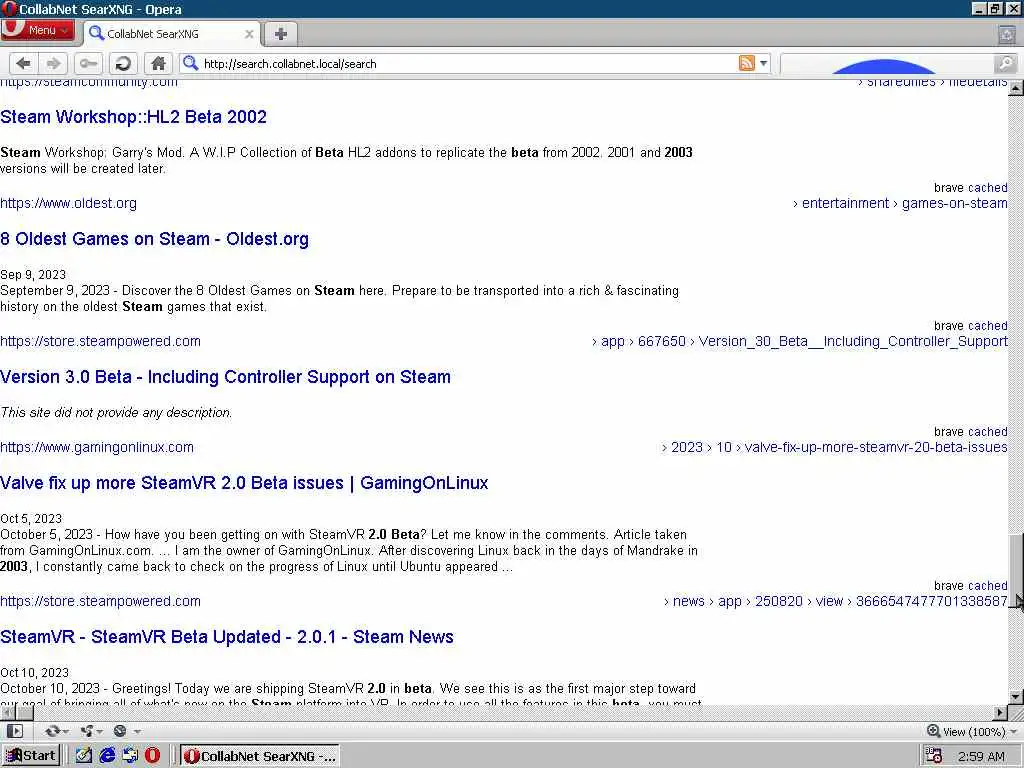Toggle the side panel button
This screenshot has height=768, width=1024.
(x=15, y=731)
